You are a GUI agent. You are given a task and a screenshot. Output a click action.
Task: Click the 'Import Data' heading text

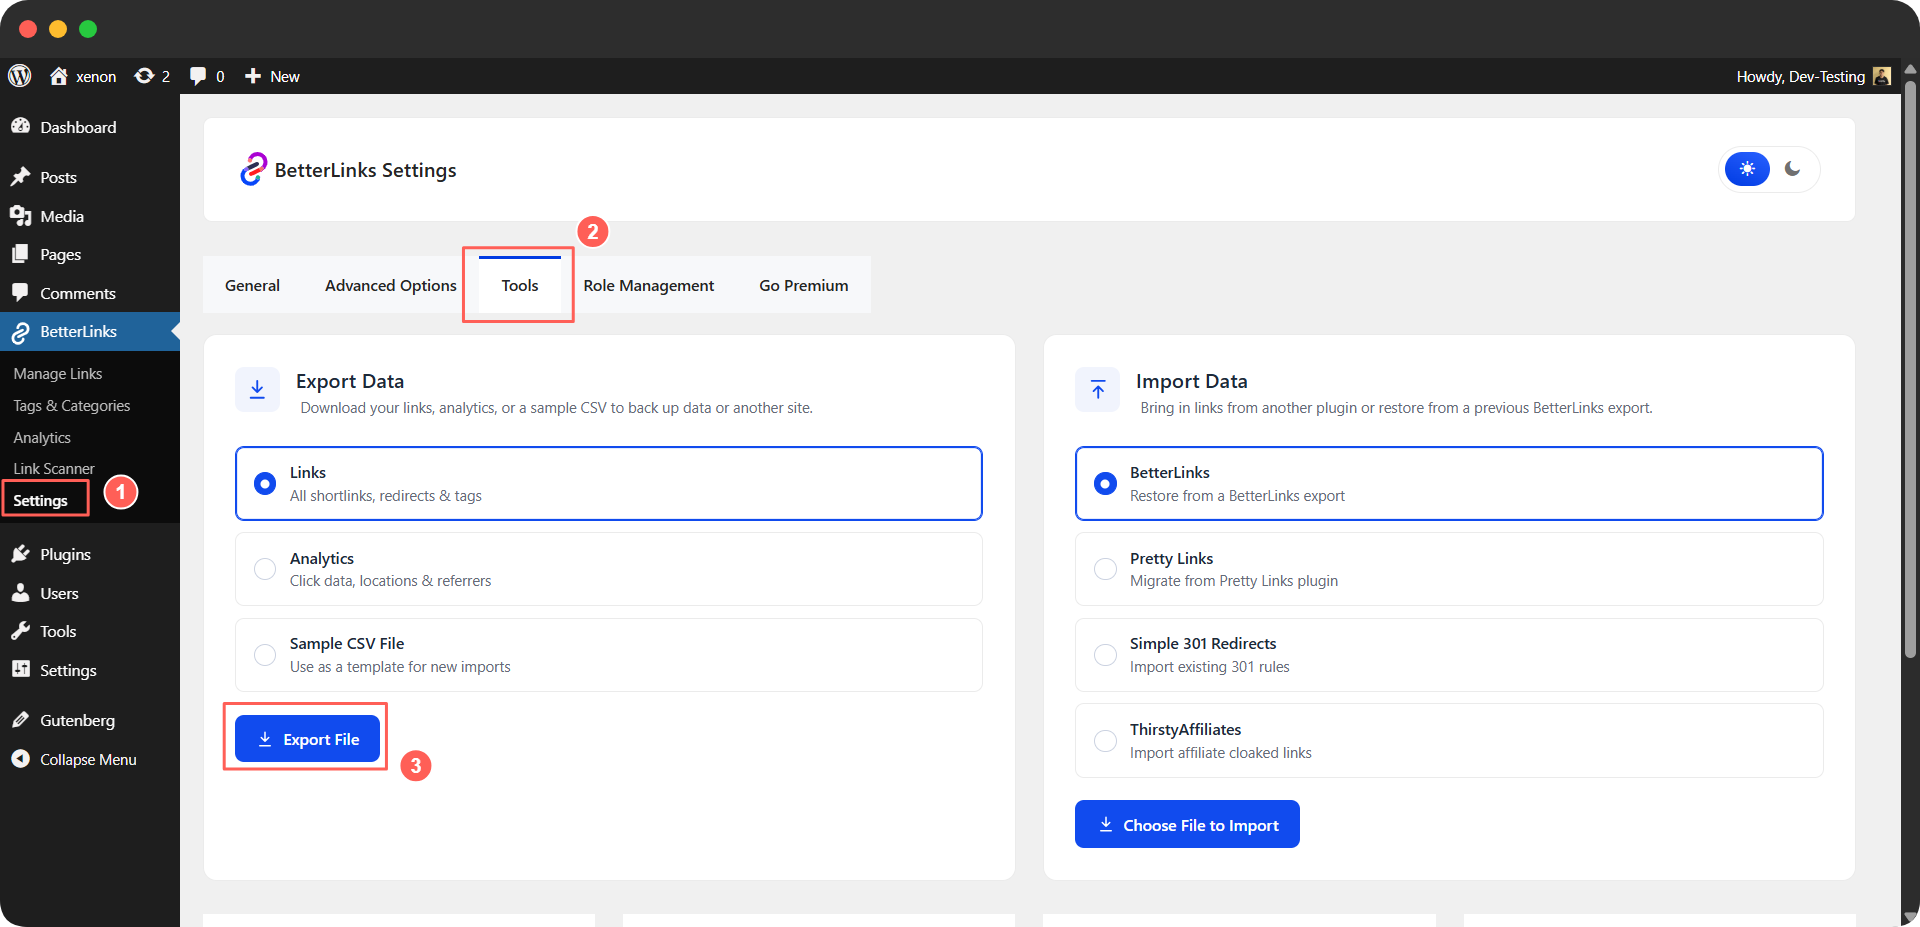point(1191,381)
